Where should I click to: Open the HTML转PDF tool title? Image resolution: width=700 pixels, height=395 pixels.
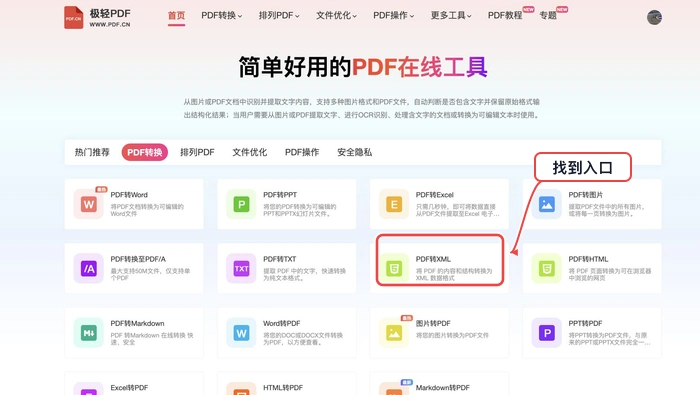[x=283, y=387]
